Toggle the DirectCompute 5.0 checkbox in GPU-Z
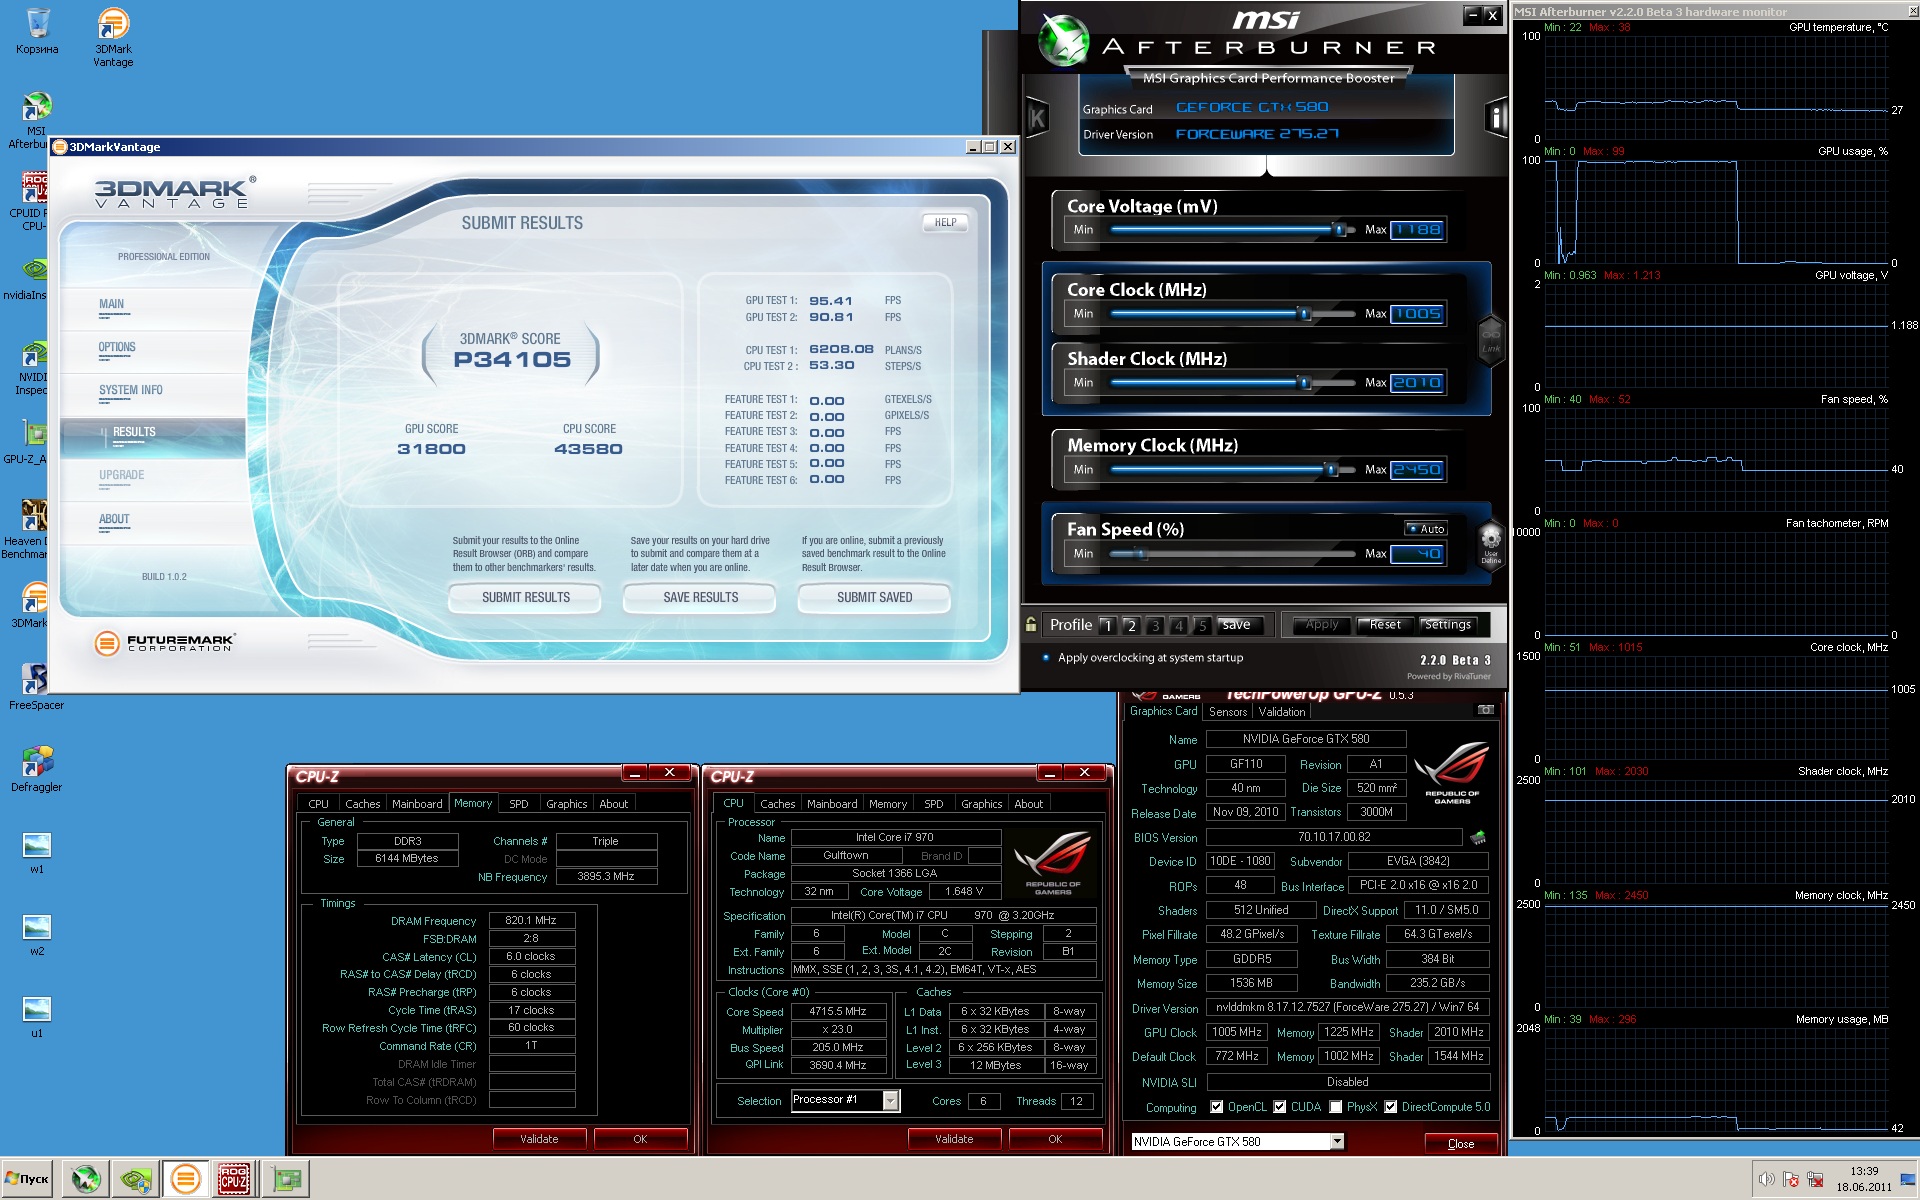This screenshot has height=1200, width=1920. click(x=1390, y=1107)
